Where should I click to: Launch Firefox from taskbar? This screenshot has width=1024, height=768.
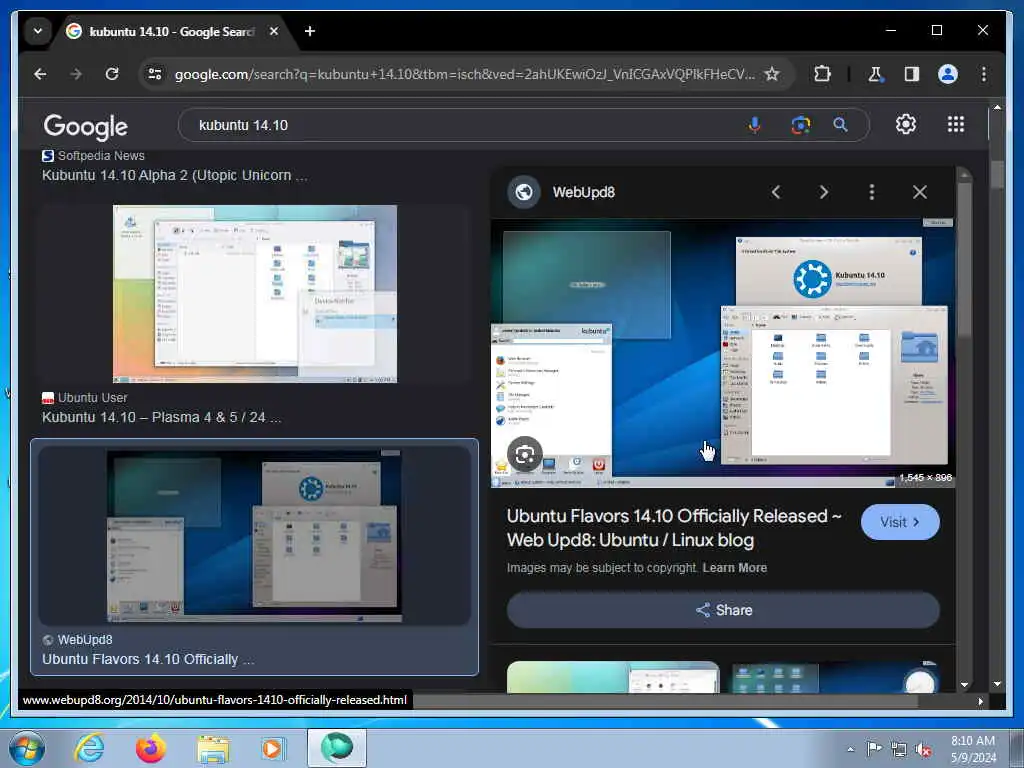[x=151, y=748]
